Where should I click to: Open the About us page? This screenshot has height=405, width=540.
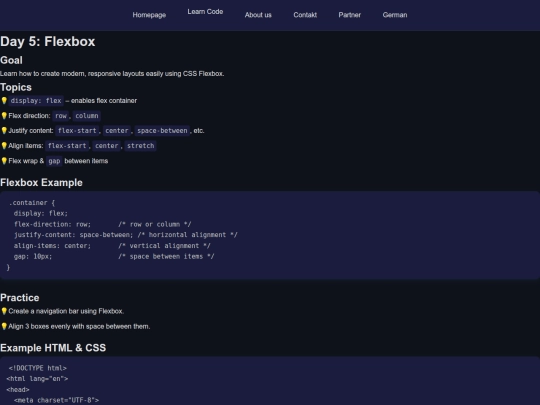pyautogui.click(x=258, y=15)
